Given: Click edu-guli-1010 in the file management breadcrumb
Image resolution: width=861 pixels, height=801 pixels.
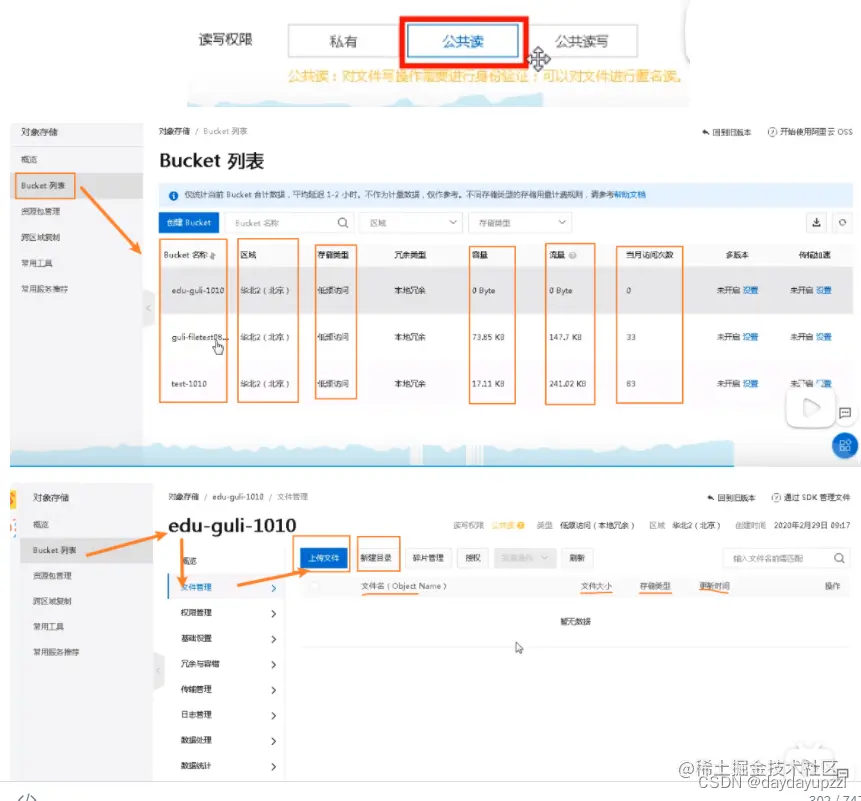Looking at the screenshot, I should click(x=238, y=497).
